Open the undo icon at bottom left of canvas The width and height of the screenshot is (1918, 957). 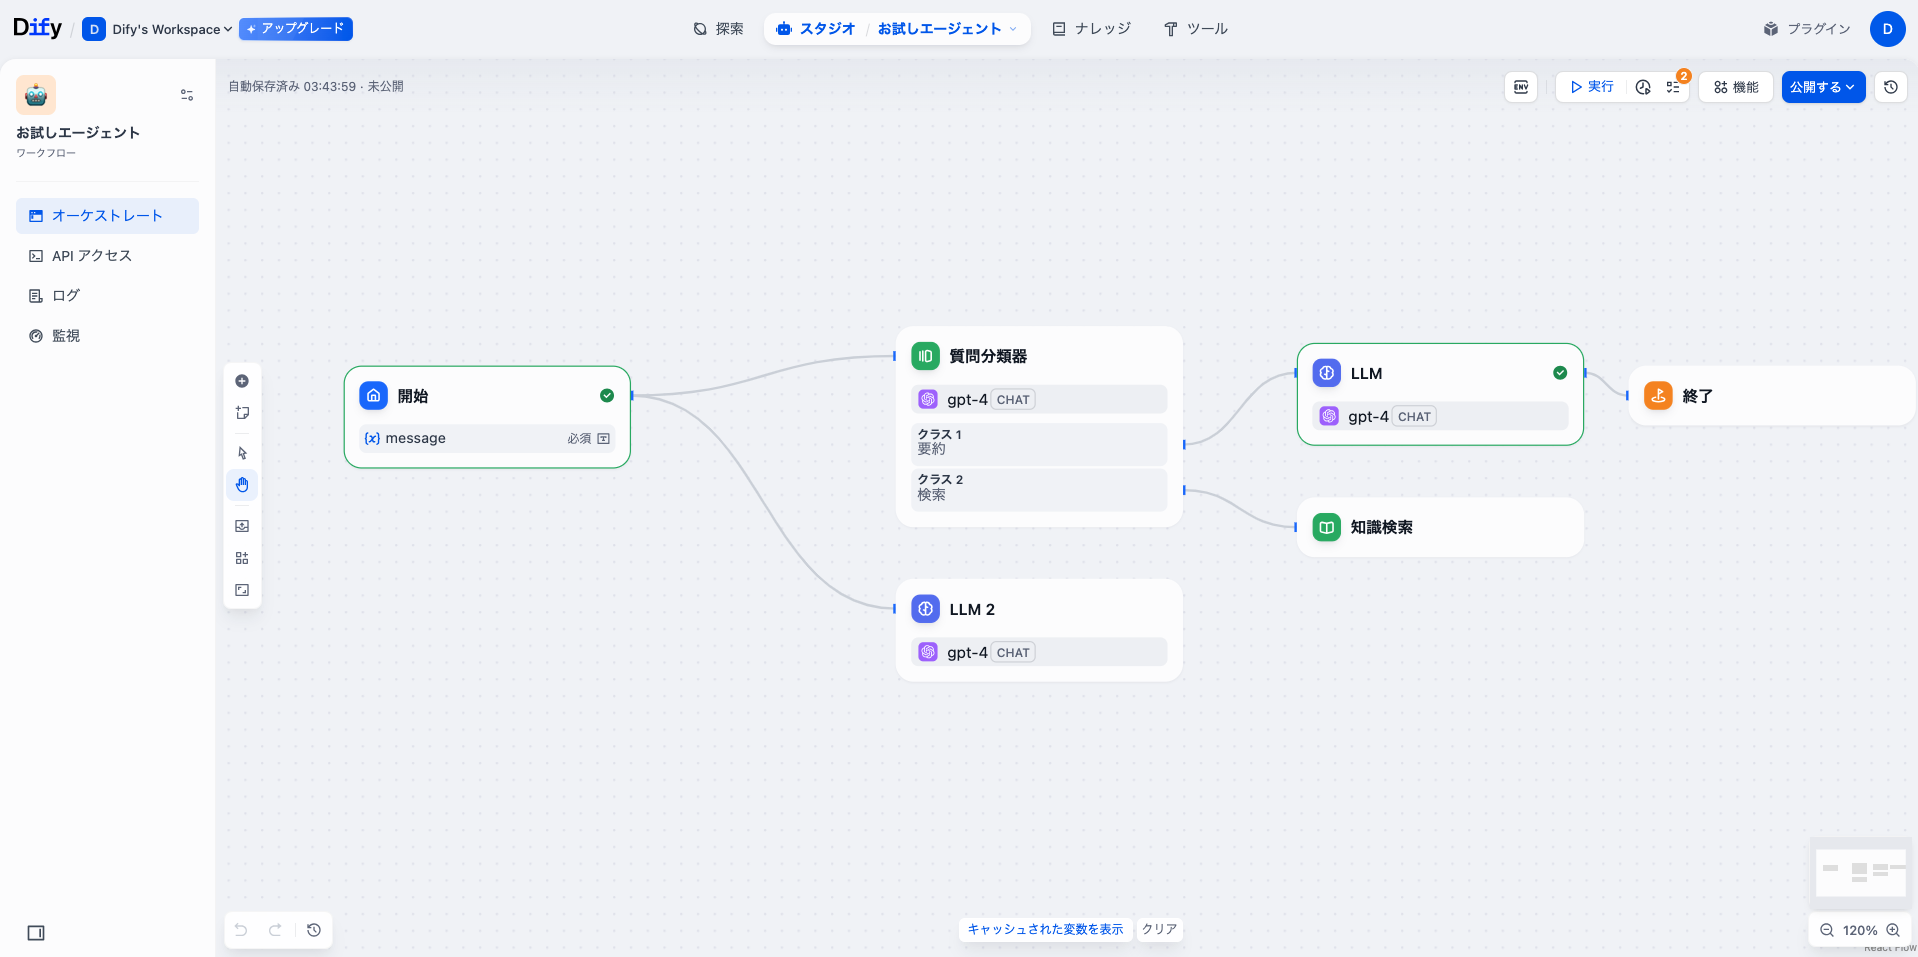point(240,930)
